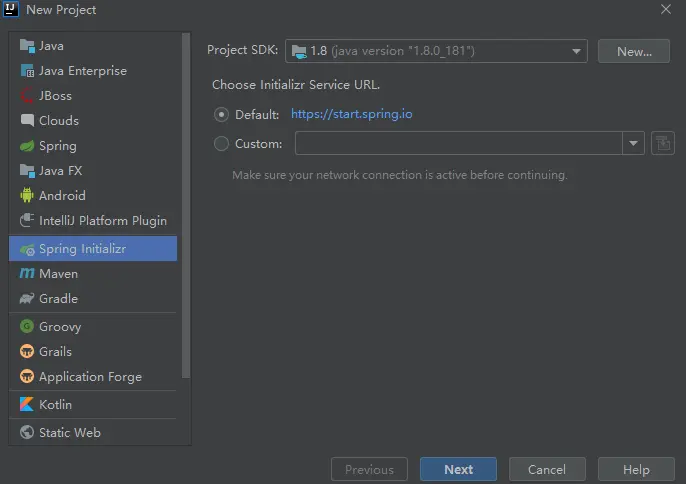Select the Kotlin icon

coord(27,405)
